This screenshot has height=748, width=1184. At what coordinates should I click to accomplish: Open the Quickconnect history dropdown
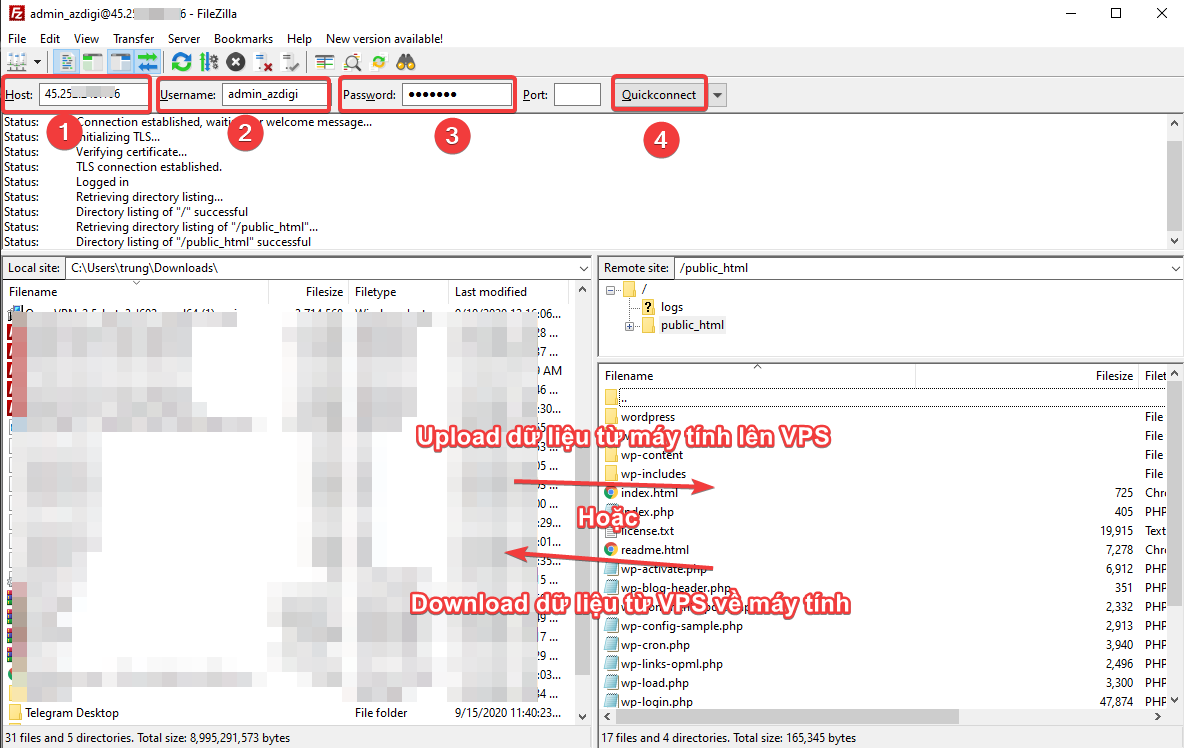pos(718,95)
